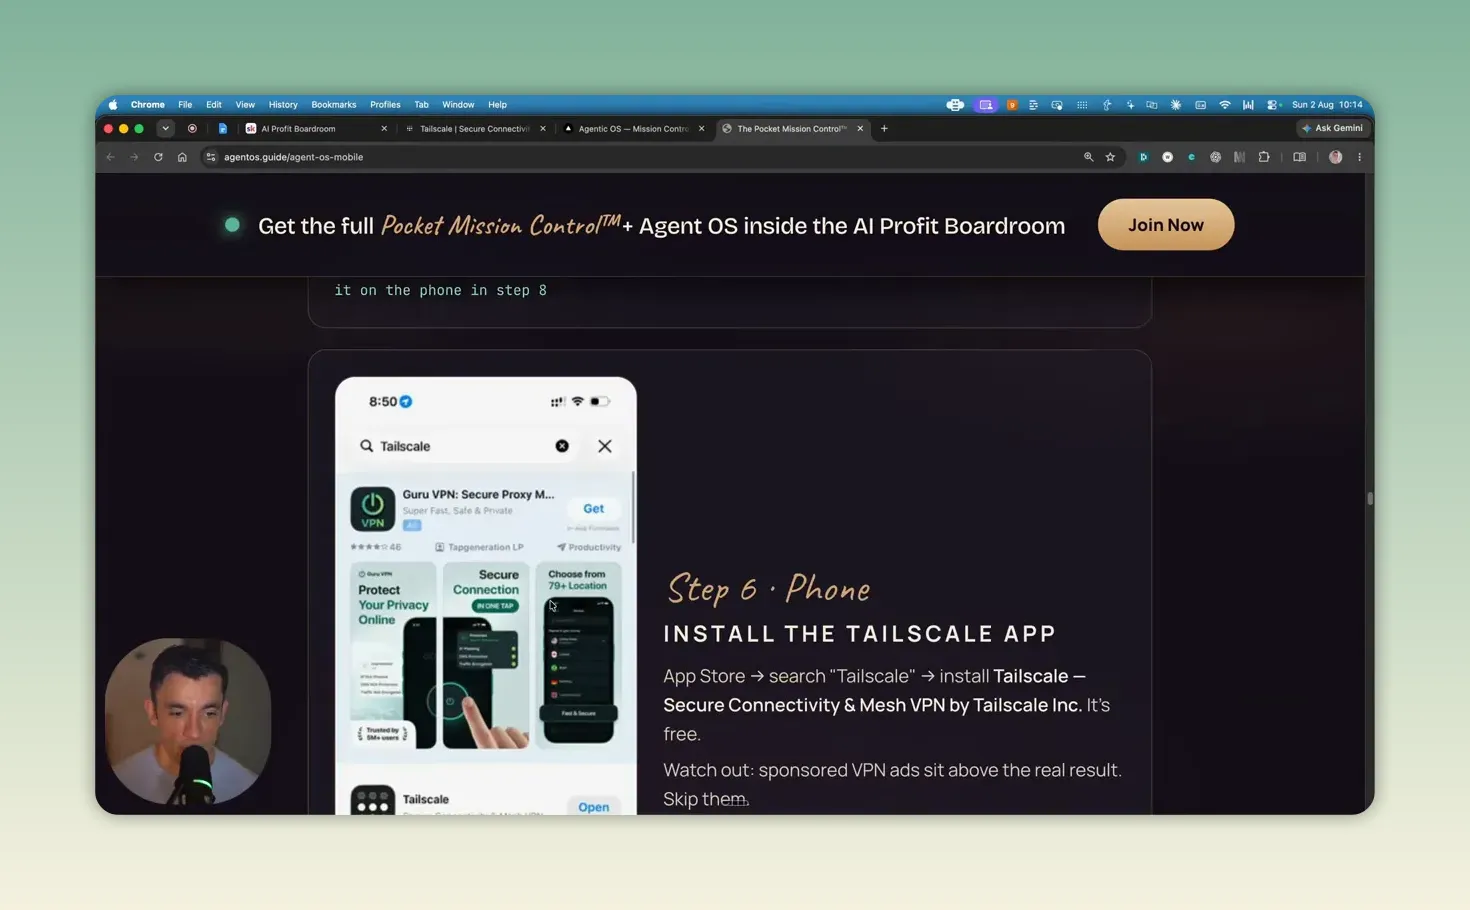Screen dimensions: 1470x910
Task: Click the page's vertical scrollbar thumb
Action: click(x=1369, y=498)
